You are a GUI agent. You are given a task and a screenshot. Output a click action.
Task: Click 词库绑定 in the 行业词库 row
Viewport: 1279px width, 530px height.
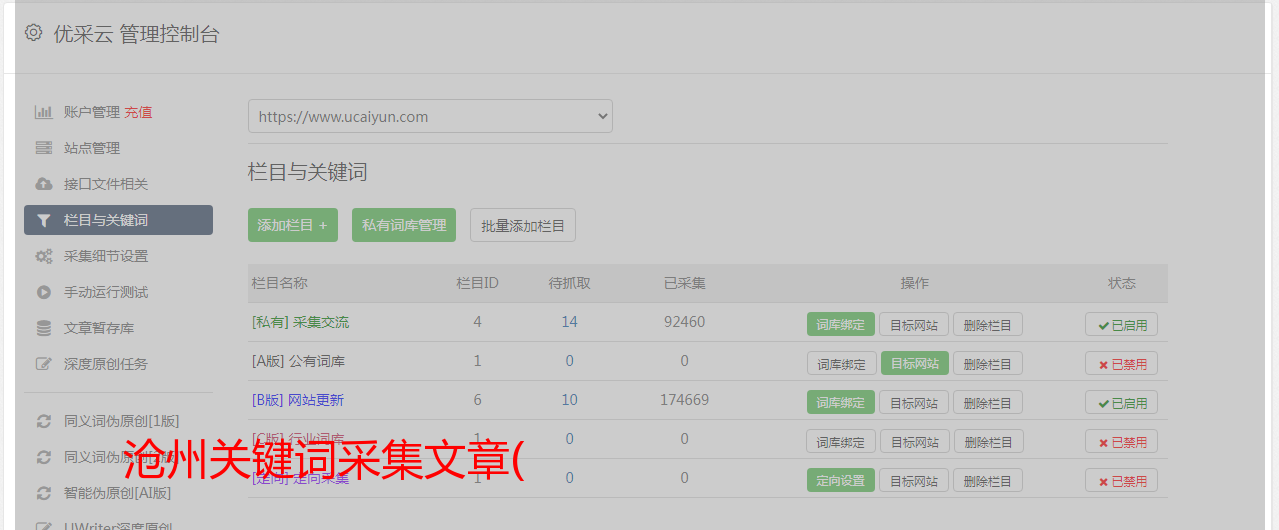point(841,441)
